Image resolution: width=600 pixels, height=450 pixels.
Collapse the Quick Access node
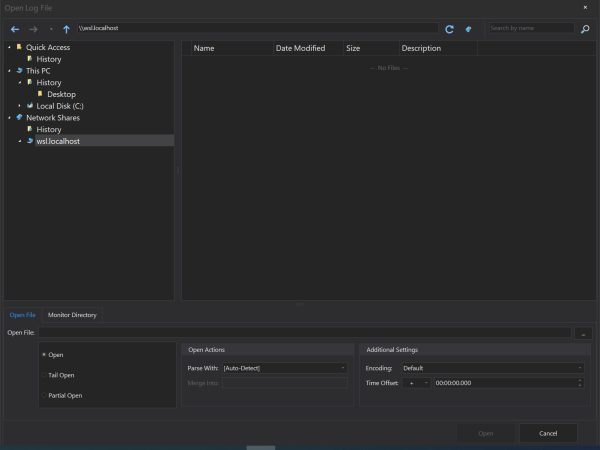[x=10, y=47]
